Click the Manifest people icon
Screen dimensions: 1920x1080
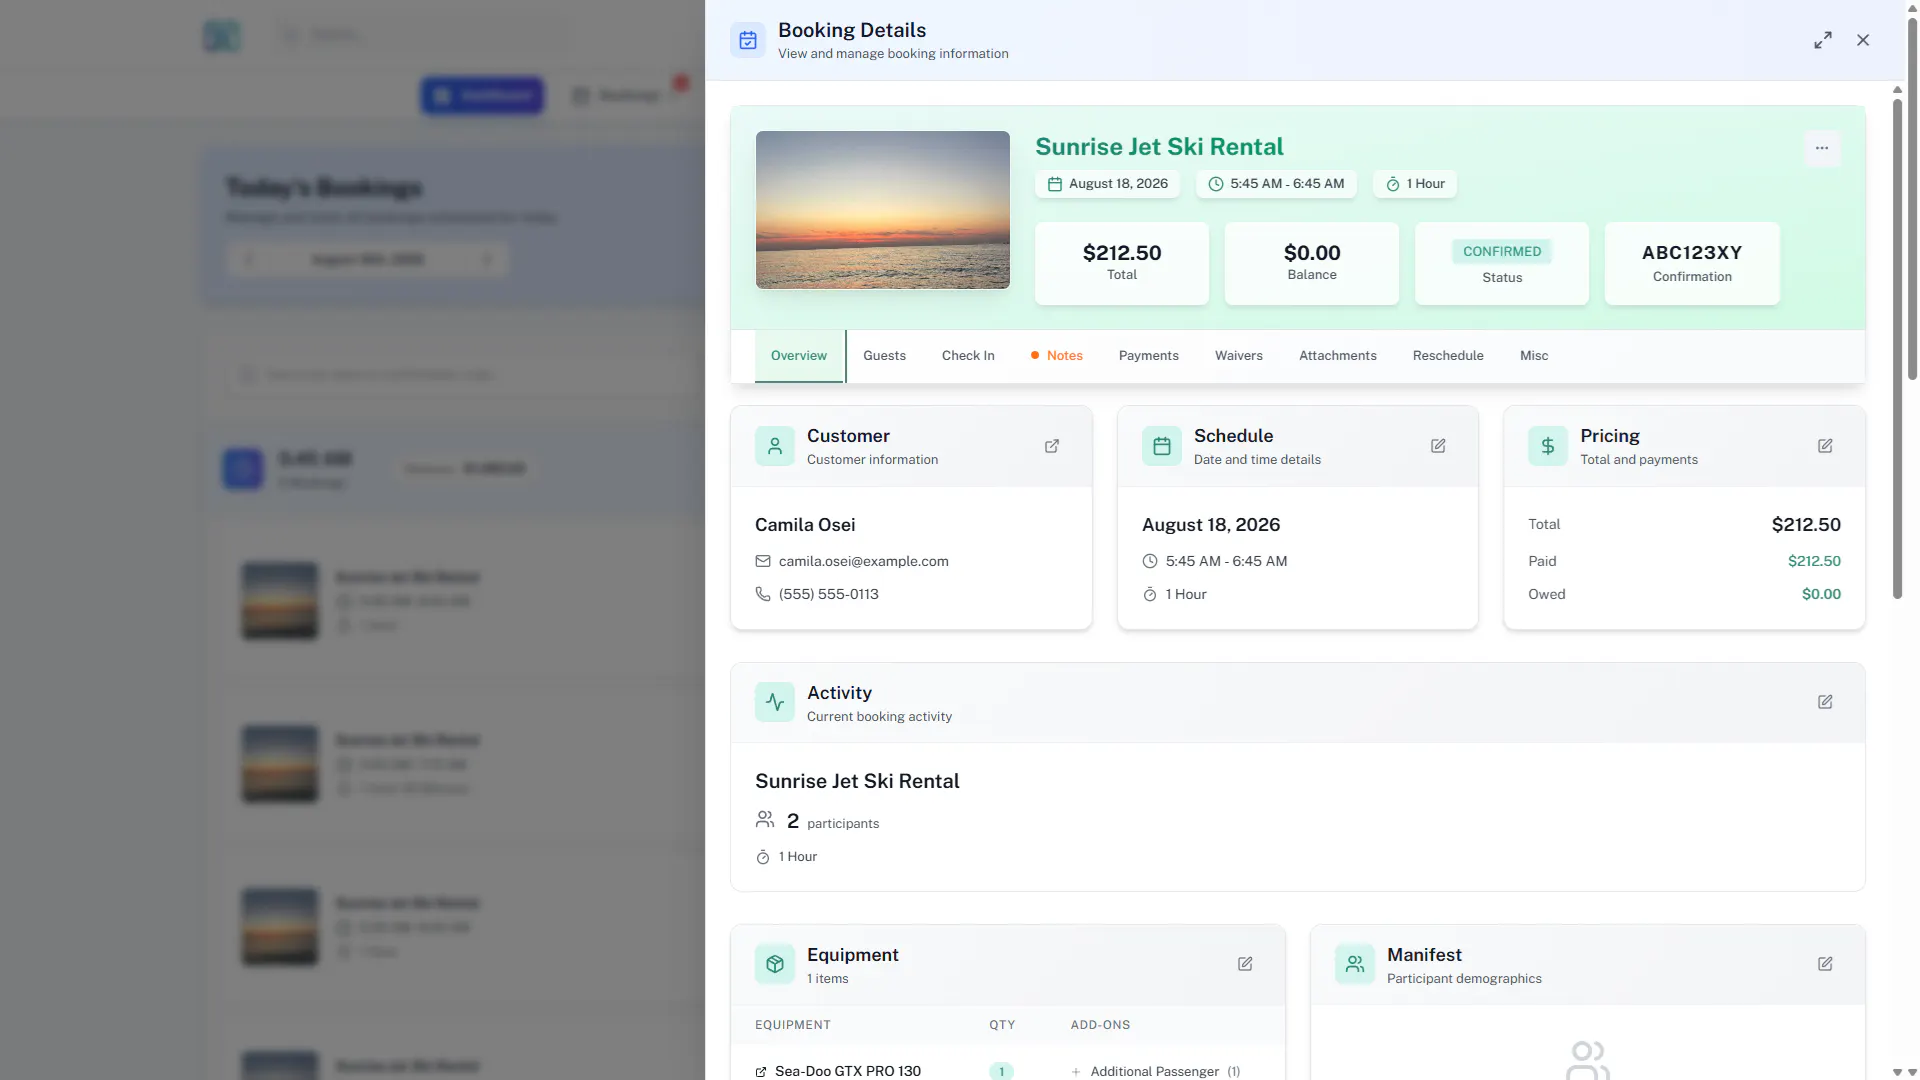tap(1355, 964)
